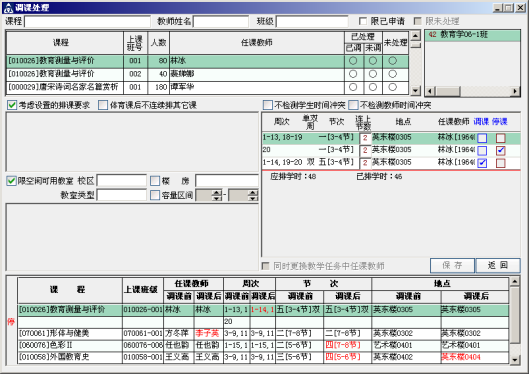Viewport: 530px width, 375px height.
Task: Click the 返回 button
Action: 498,265
